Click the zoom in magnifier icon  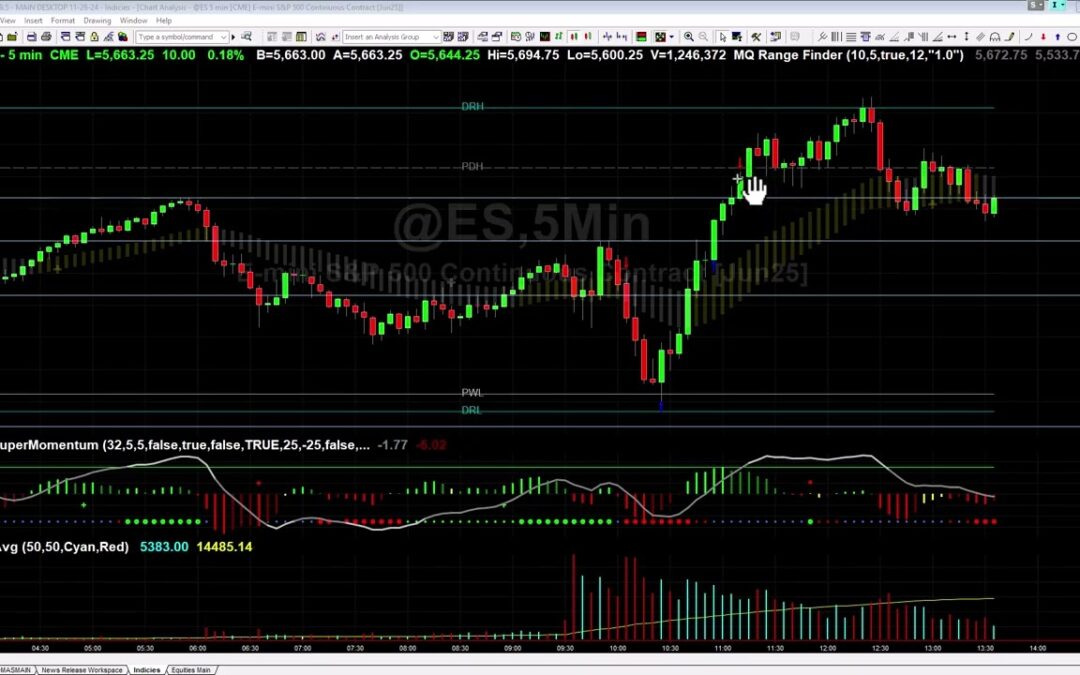tap(688, 37)
